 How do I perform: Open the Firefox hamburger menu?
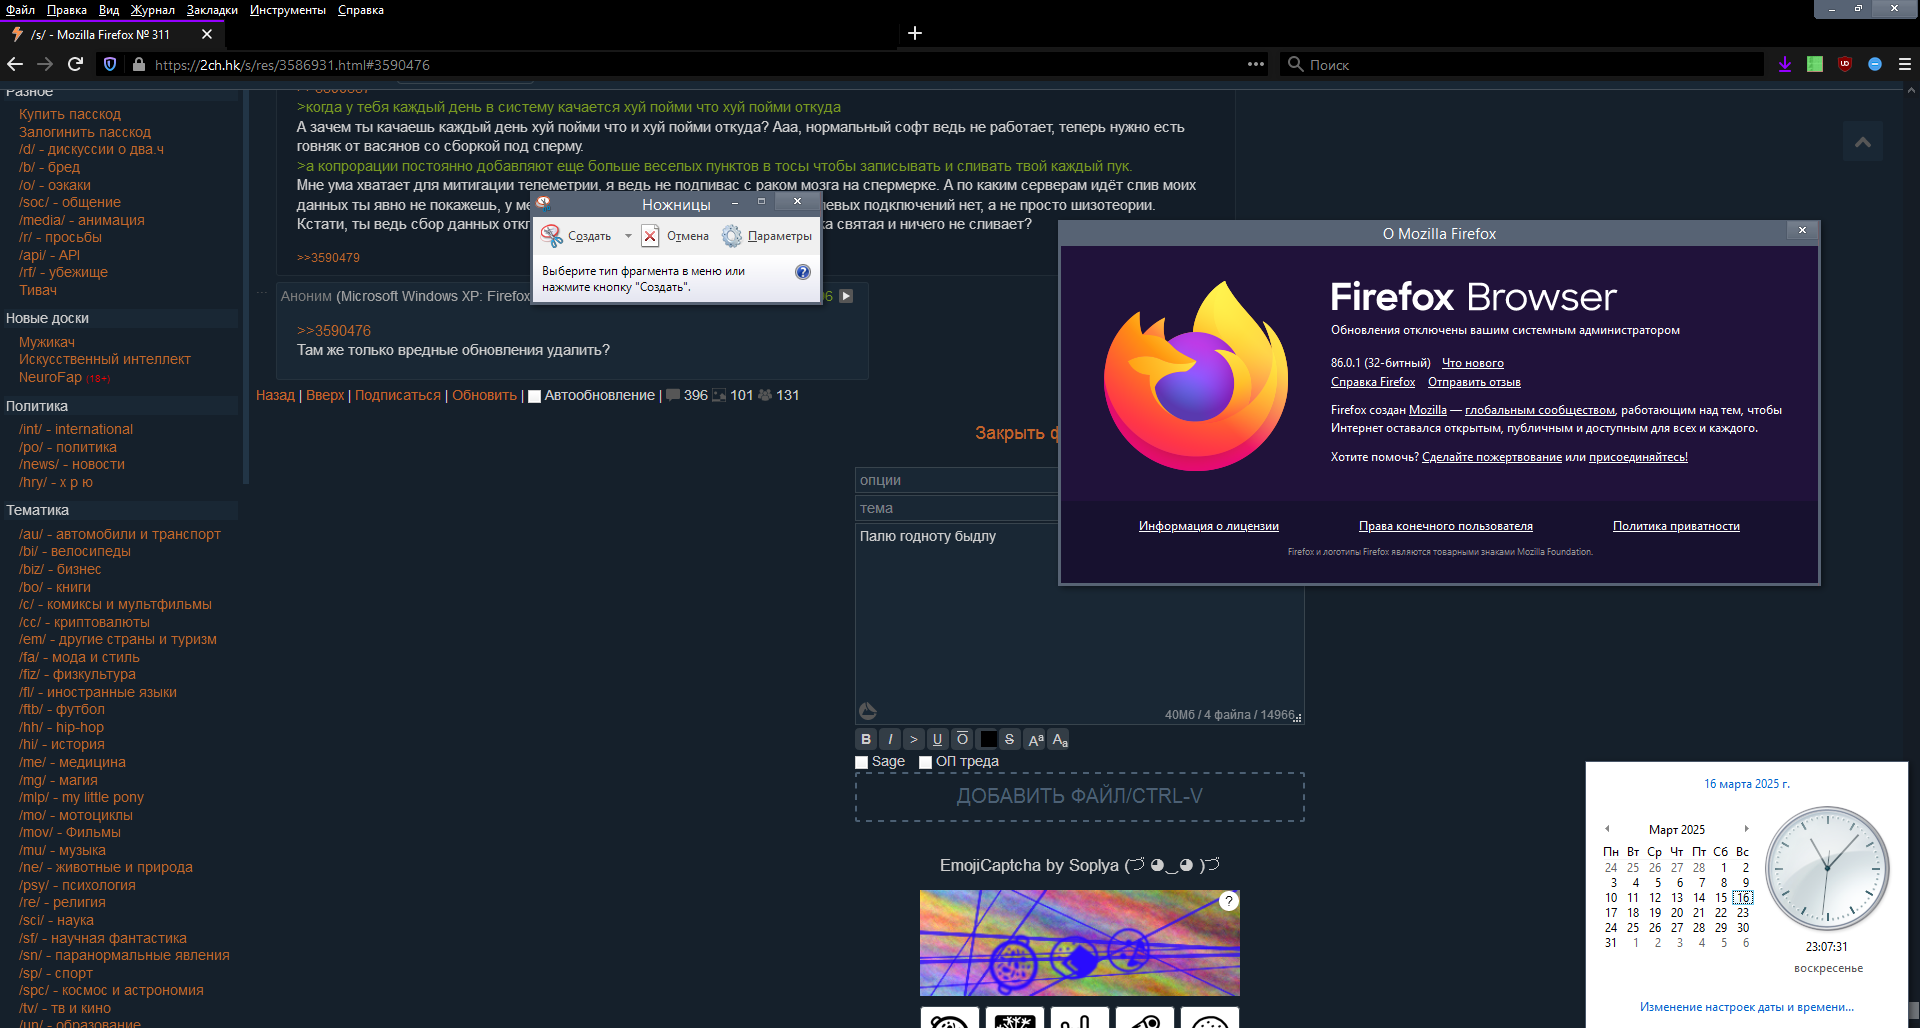[x=1905, y=64]
